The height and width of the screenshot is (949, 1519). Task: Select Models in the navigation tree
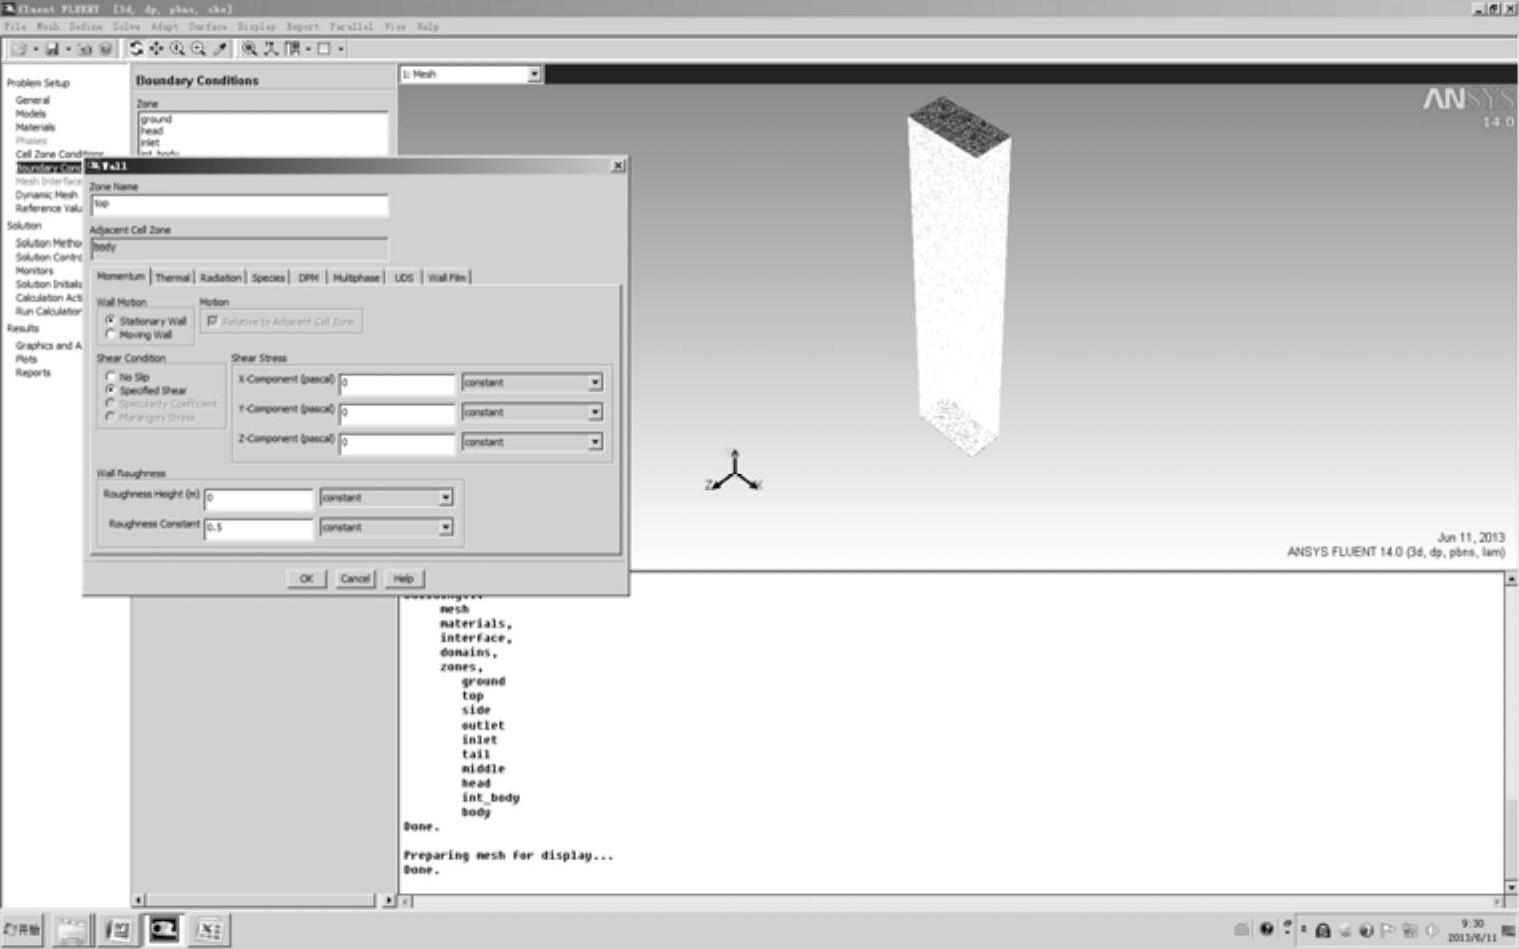click(30, 114)
